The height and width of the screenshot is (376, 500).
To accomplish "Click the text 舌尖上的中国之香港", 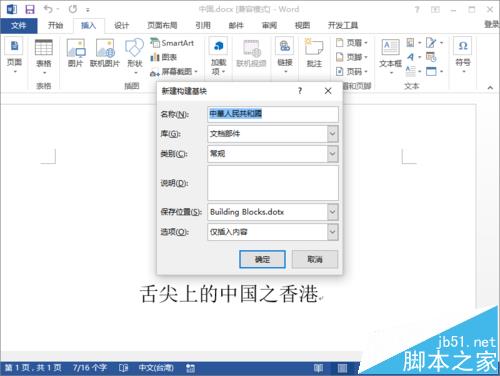I will [229, 294].
